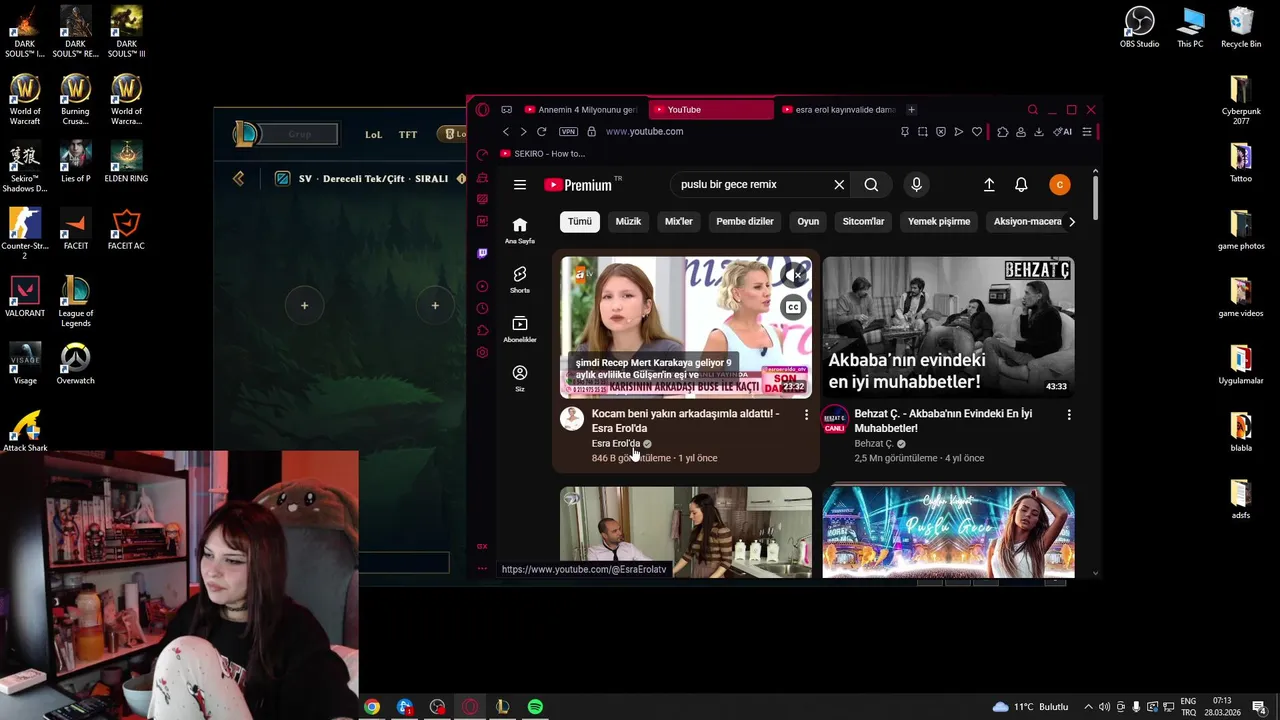This screenshot has height=720, width=1280.
Task: Open more options in Opera sidebar bottom
Action: point(482,569)
